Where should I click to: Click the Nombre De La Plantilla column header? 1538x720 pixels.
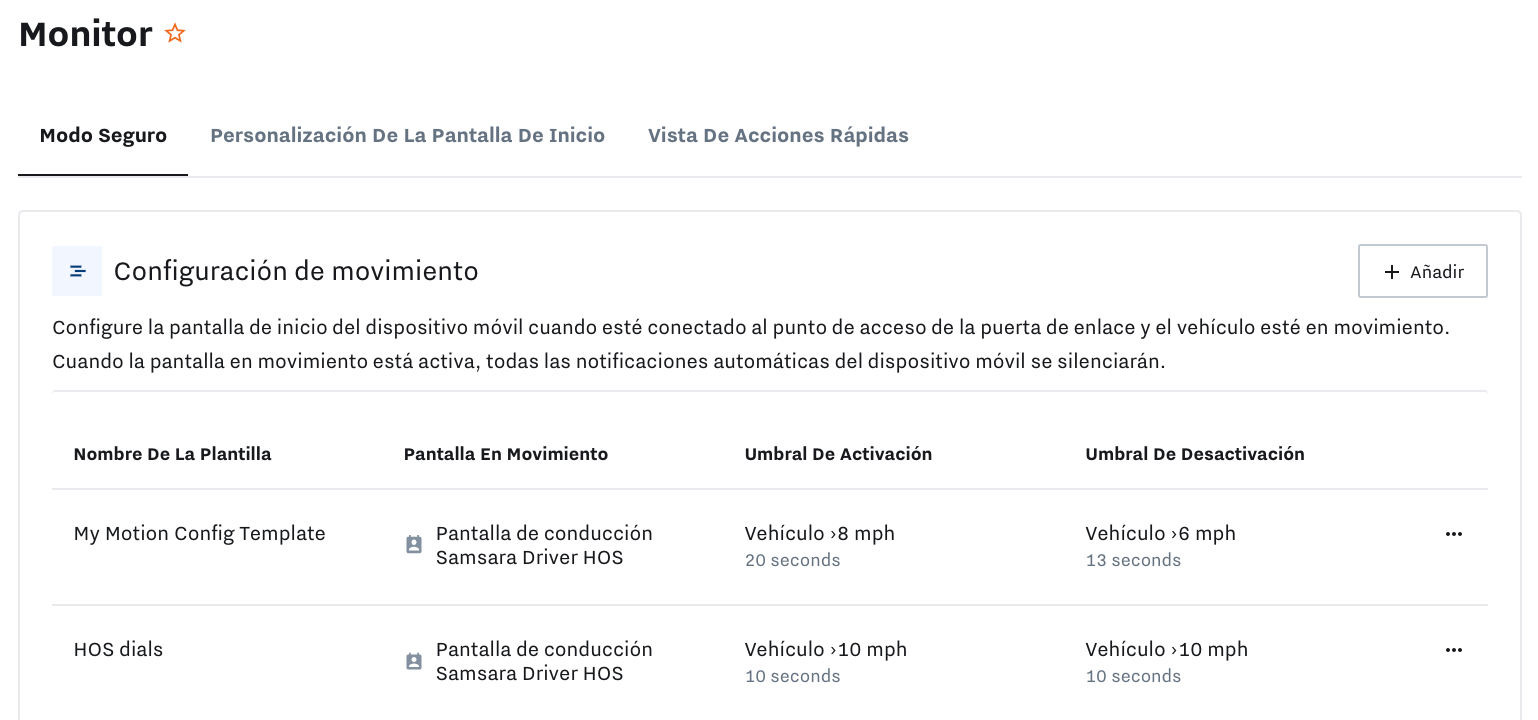point(171,453)
